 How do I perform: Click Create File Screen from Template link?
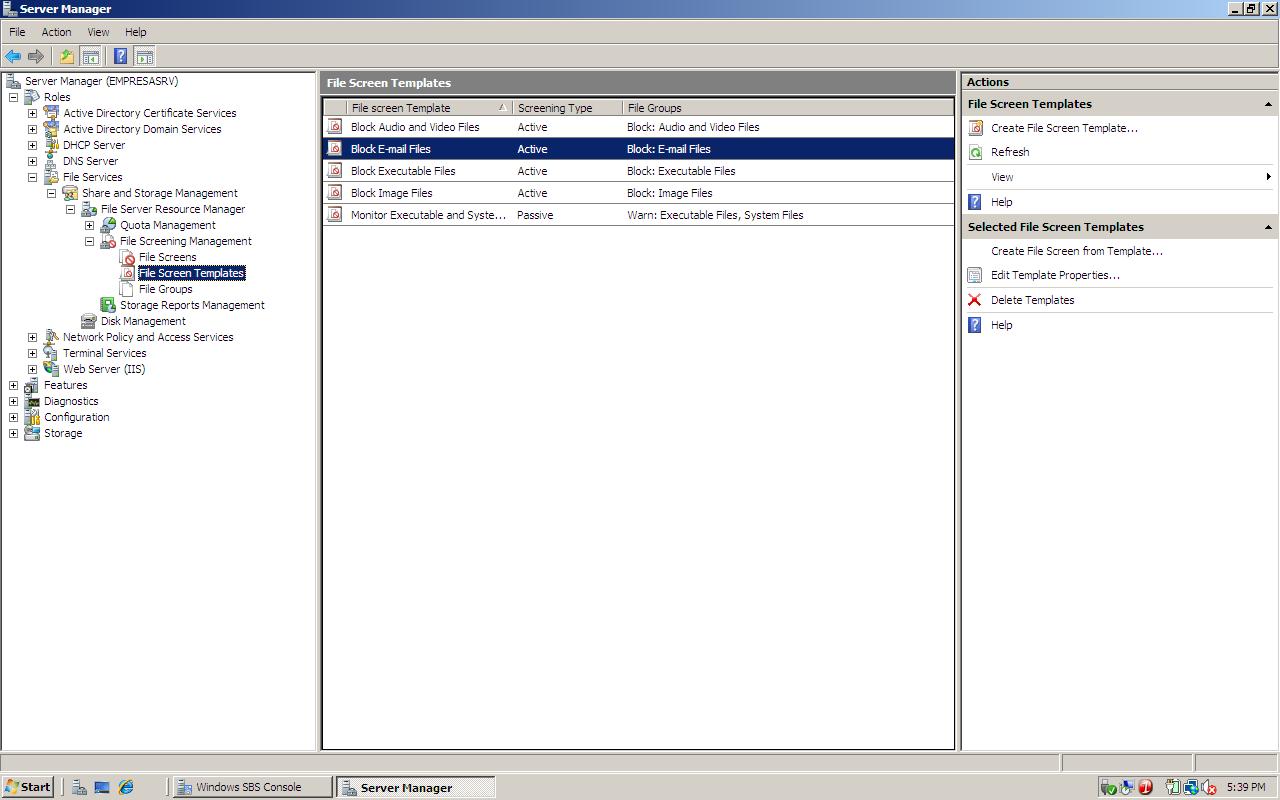tap(1077, 251)
